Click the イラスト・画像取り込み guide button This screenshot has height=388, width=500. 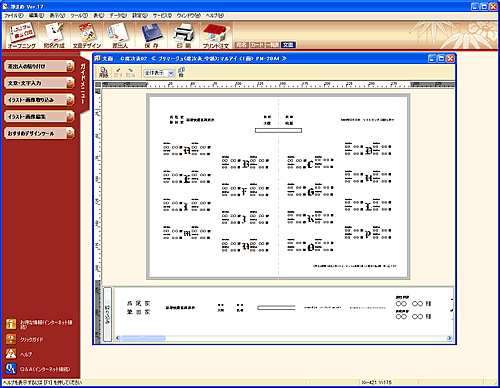coord(39,100)
